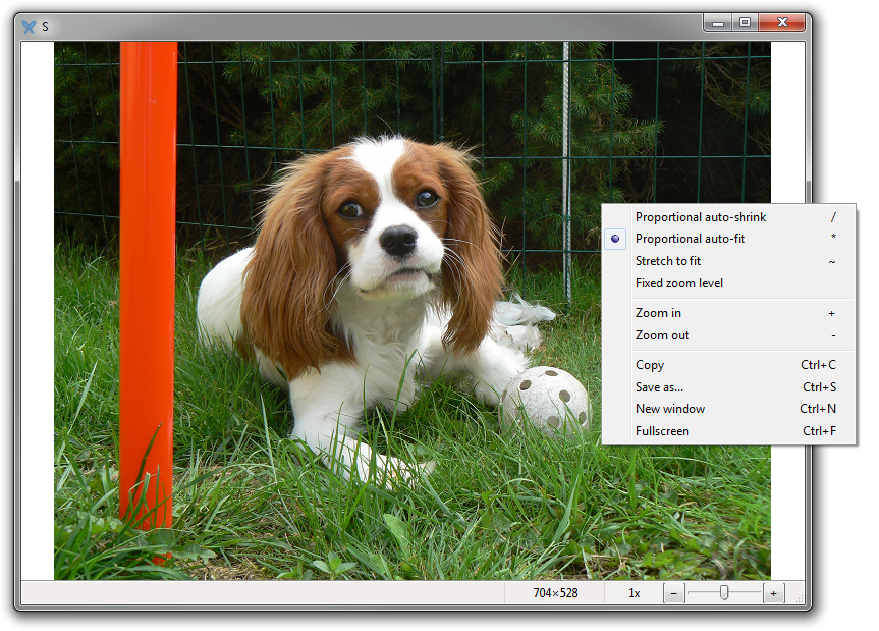This screenshot has height=631, width=879.
Task: Click the zoom slider handle
Action: point(724,593)
